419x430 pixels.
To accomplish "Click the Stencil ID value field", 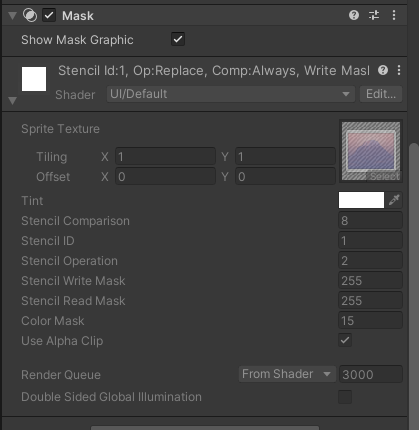I will pyautogui.click(x=370, y=241).
